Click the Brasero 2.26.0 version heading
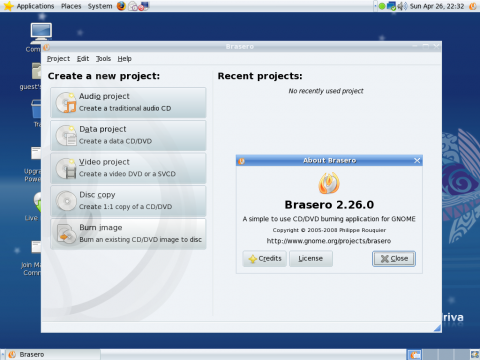The height and width of the screenshot is (360, 480). [329, 205]
